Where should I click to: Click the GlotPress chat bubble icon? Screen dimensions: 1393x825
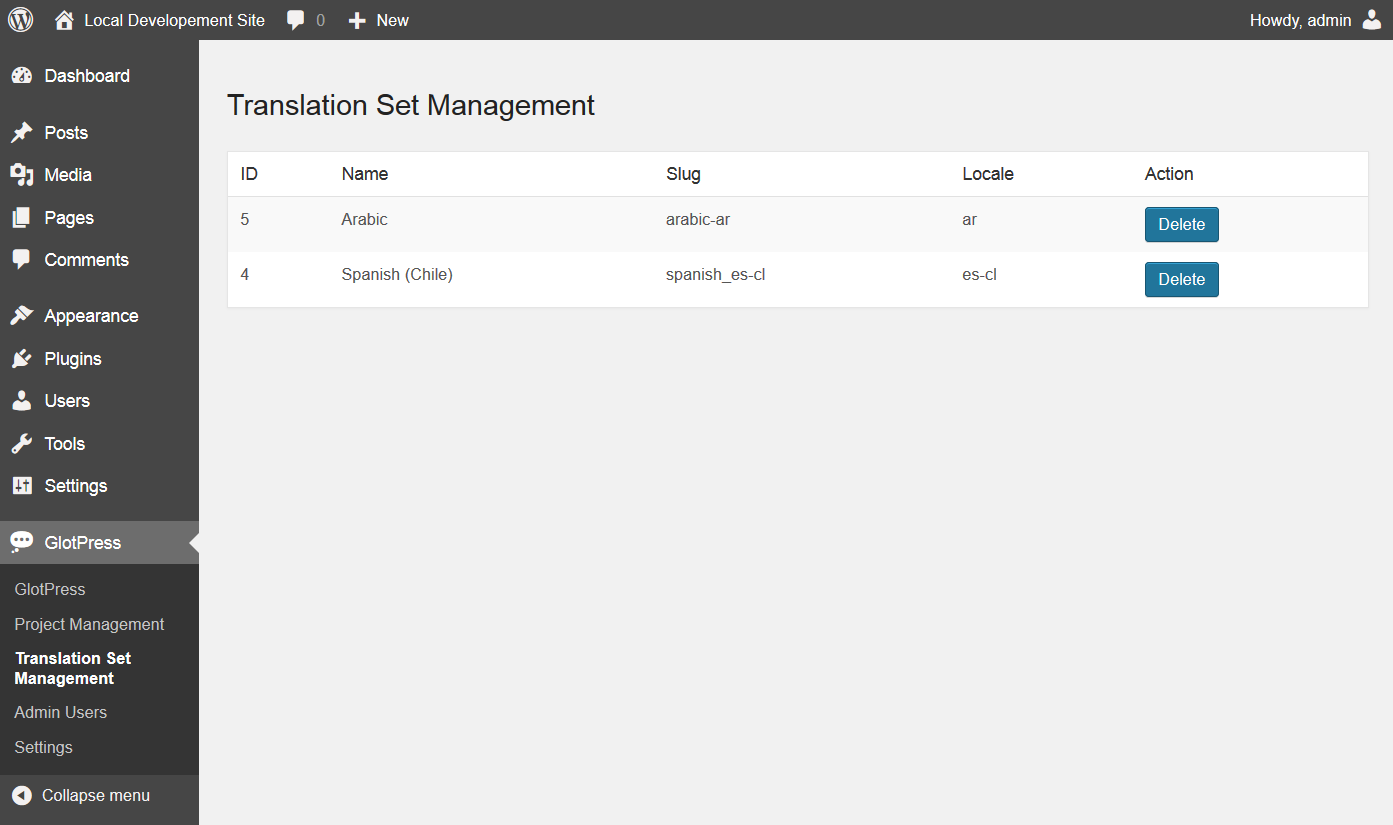(22, 543)
